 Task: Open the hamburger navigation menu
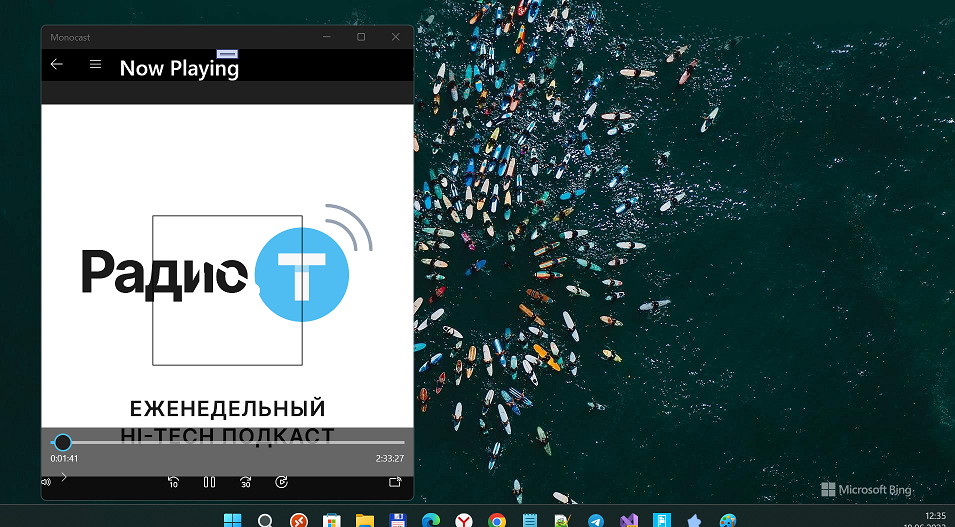coord(96,64)
